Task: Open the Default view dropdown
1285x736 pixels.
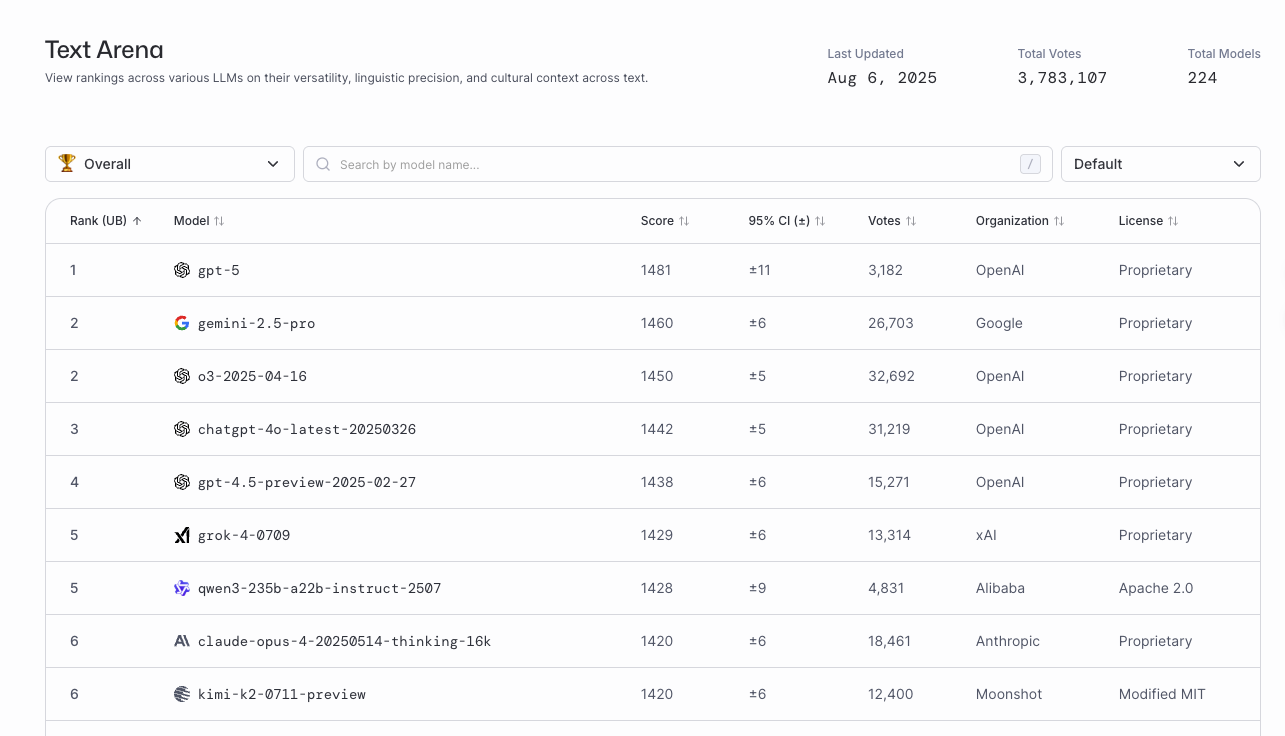Action: [x=1160, y=164]
